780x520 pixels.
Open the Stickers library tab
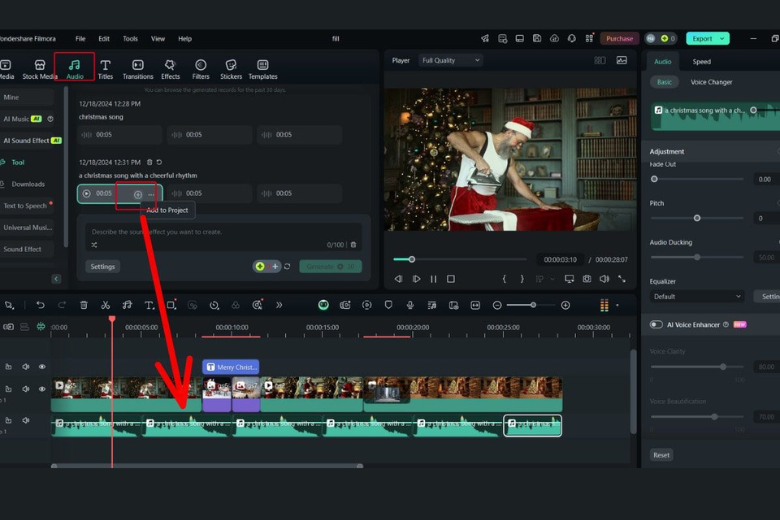(x=231, y=69)
